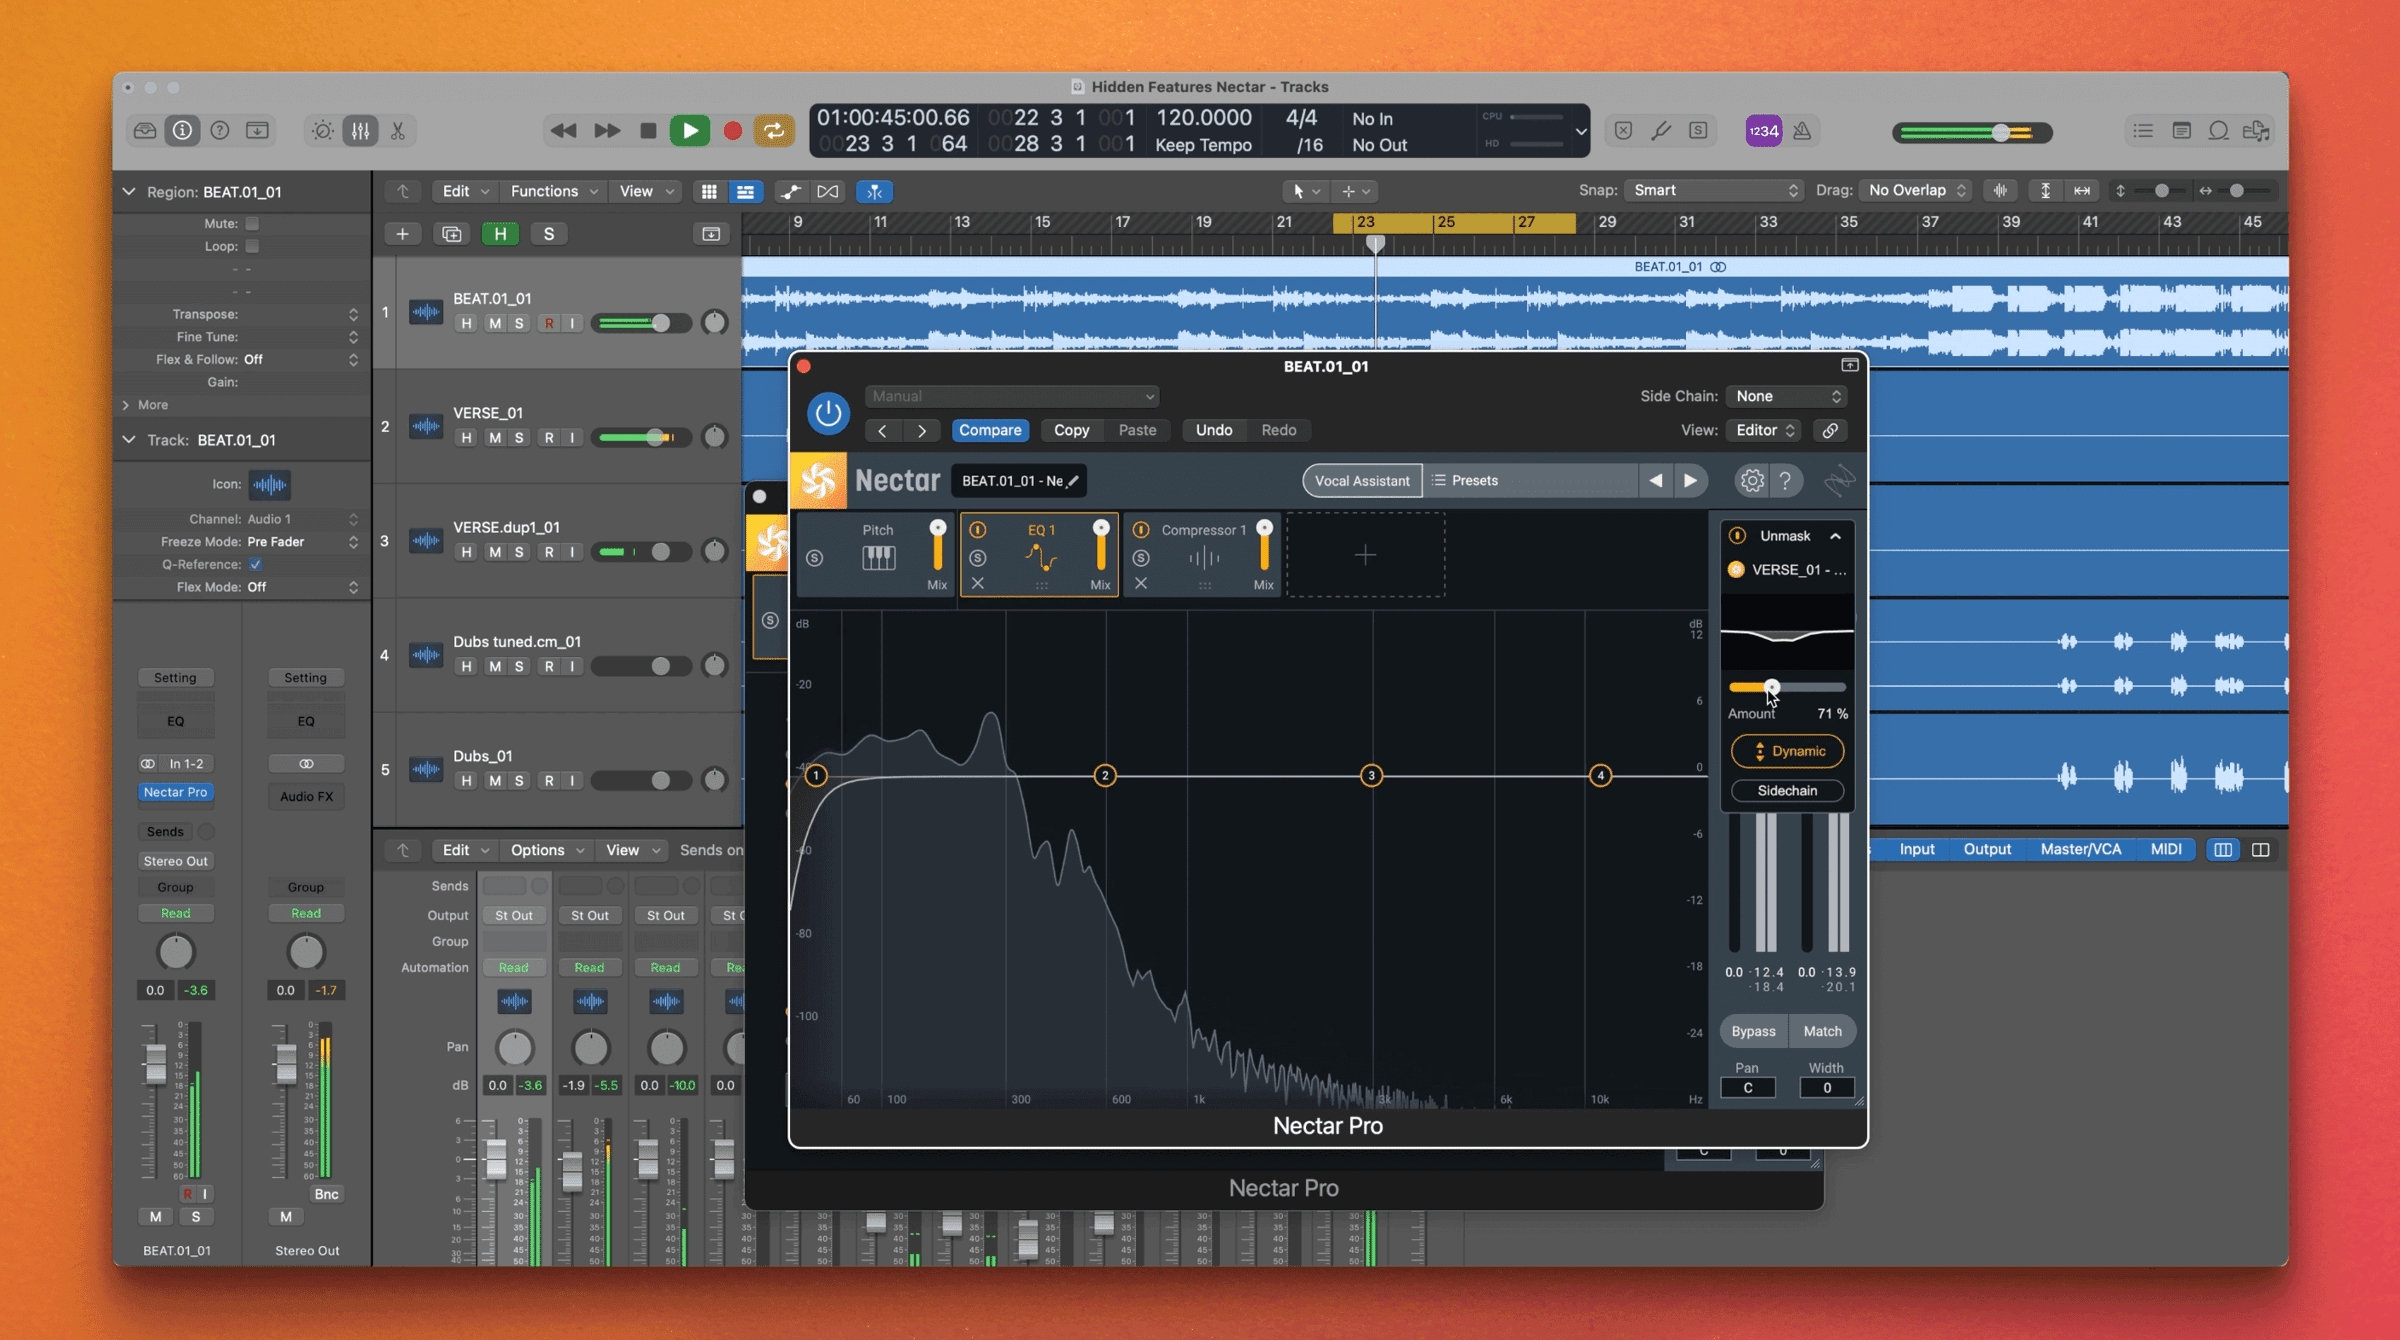This screenshot has height=1340, width=2400.
Task: Click the purple 1234 count-in button
Action: click(x=1764, y=131)
